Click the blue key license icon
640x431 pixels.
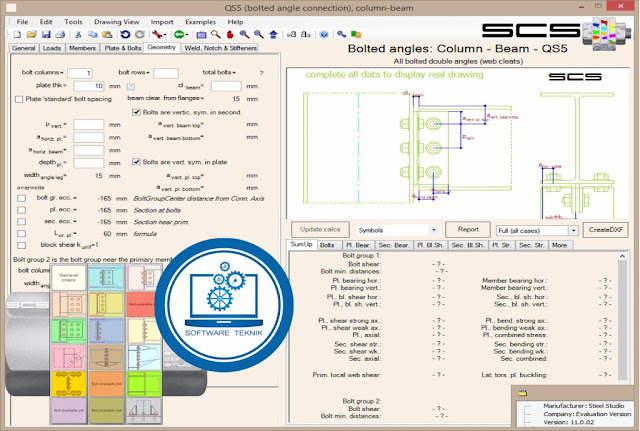pyautogui.click(x=342, y=34)
